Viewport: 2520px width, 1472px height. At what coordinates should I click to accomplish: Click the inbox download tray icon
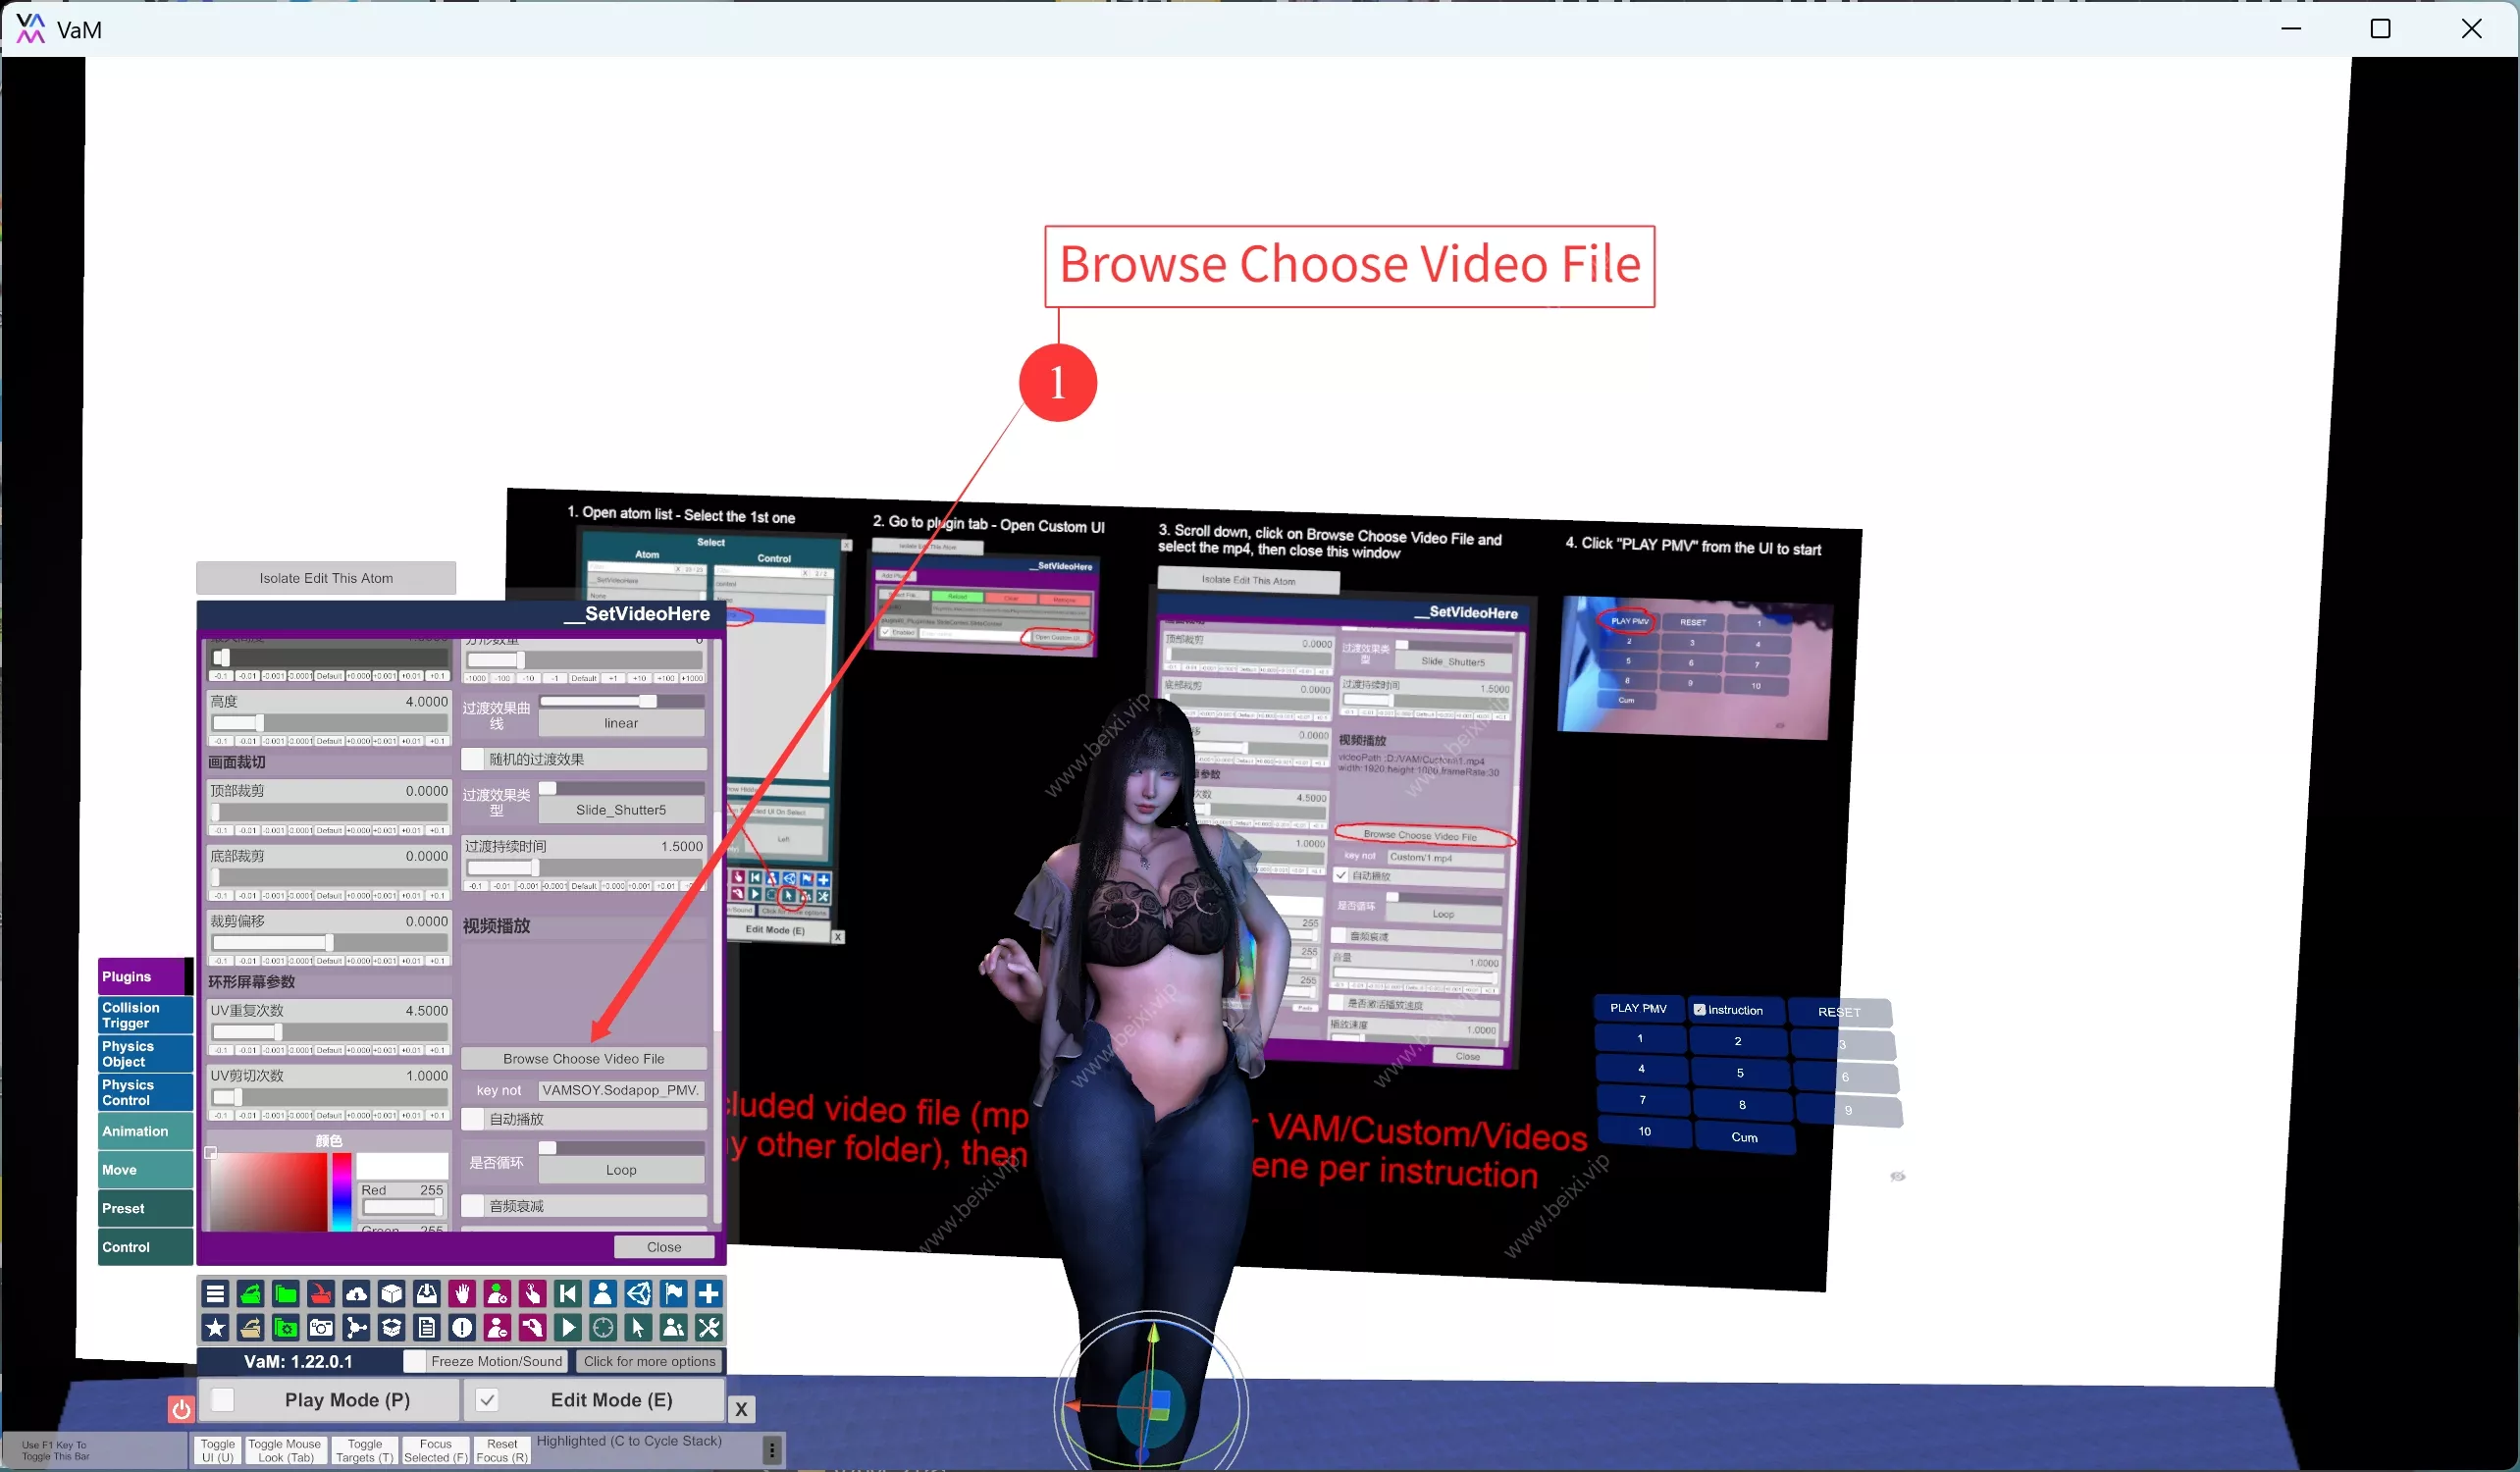[x=427, y=1294]
